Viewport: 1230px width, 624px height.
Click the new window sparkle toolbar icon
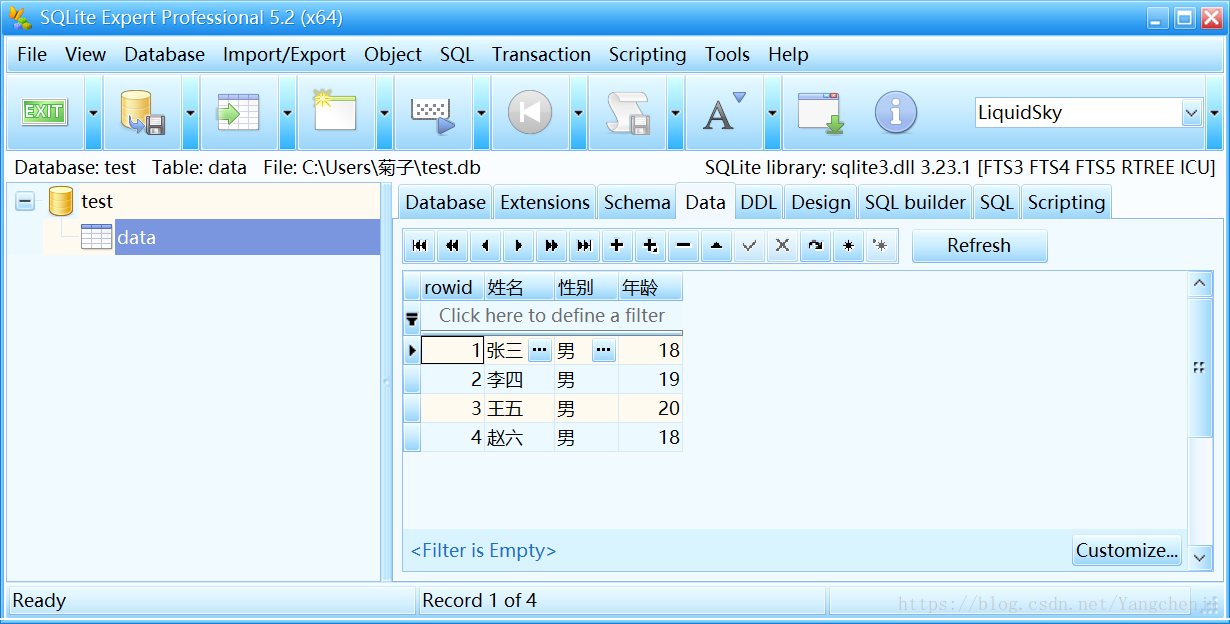[335, 110]
